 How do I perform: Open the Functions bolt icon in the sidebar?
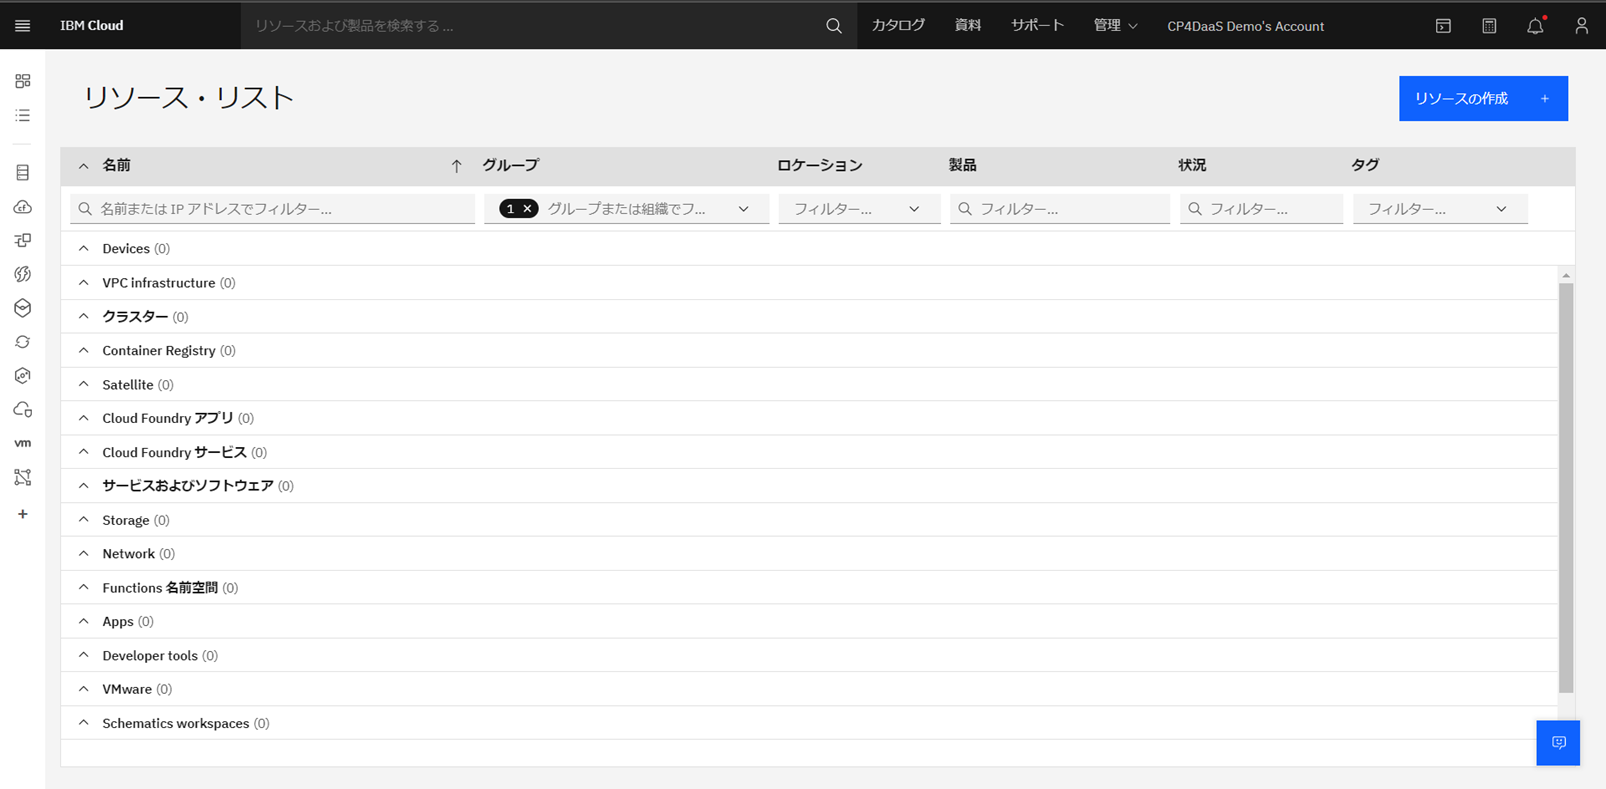point(22,274)
